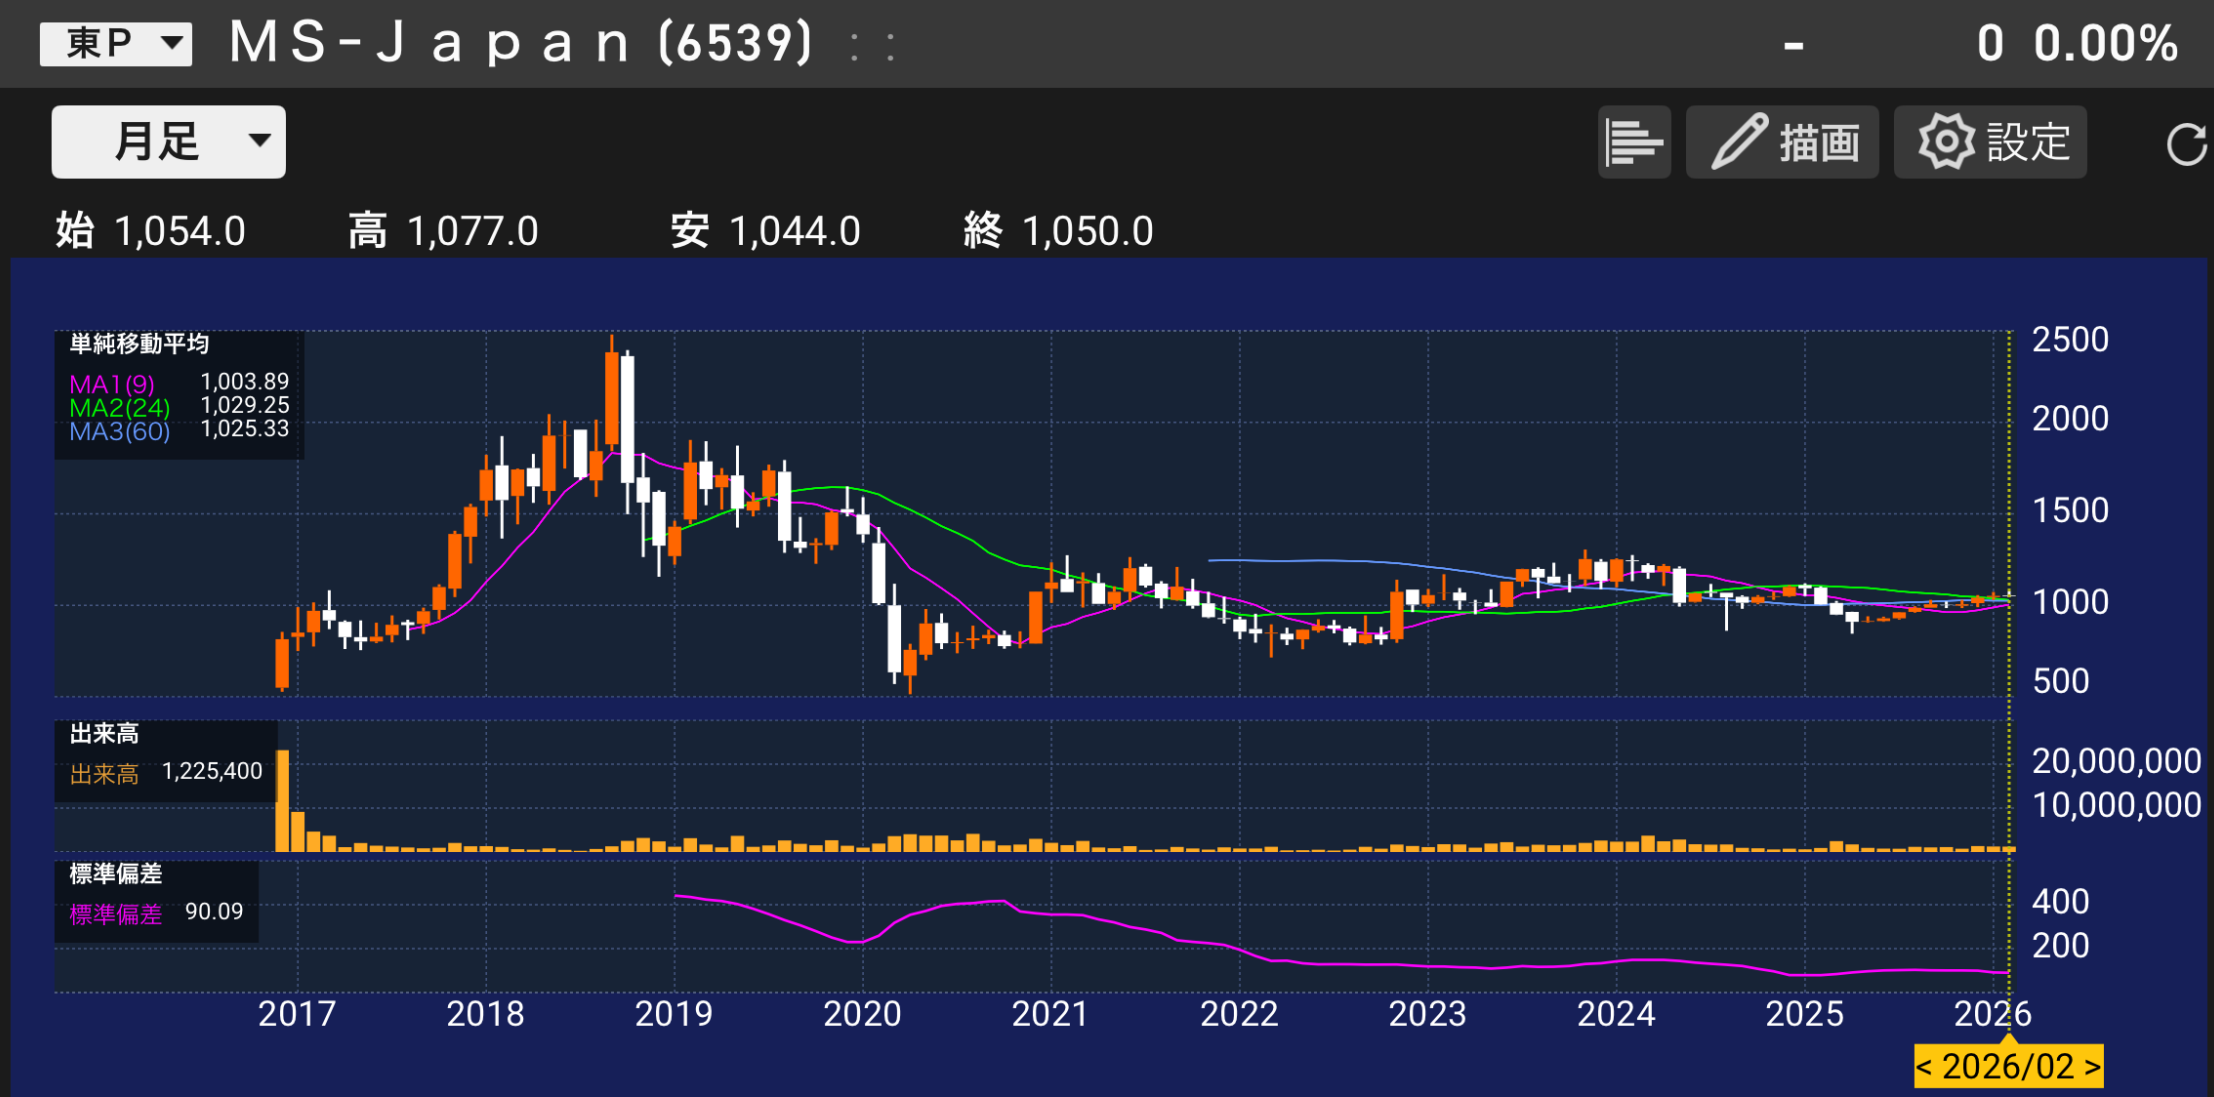Click the refresh reload icon

click(2185, 144)
